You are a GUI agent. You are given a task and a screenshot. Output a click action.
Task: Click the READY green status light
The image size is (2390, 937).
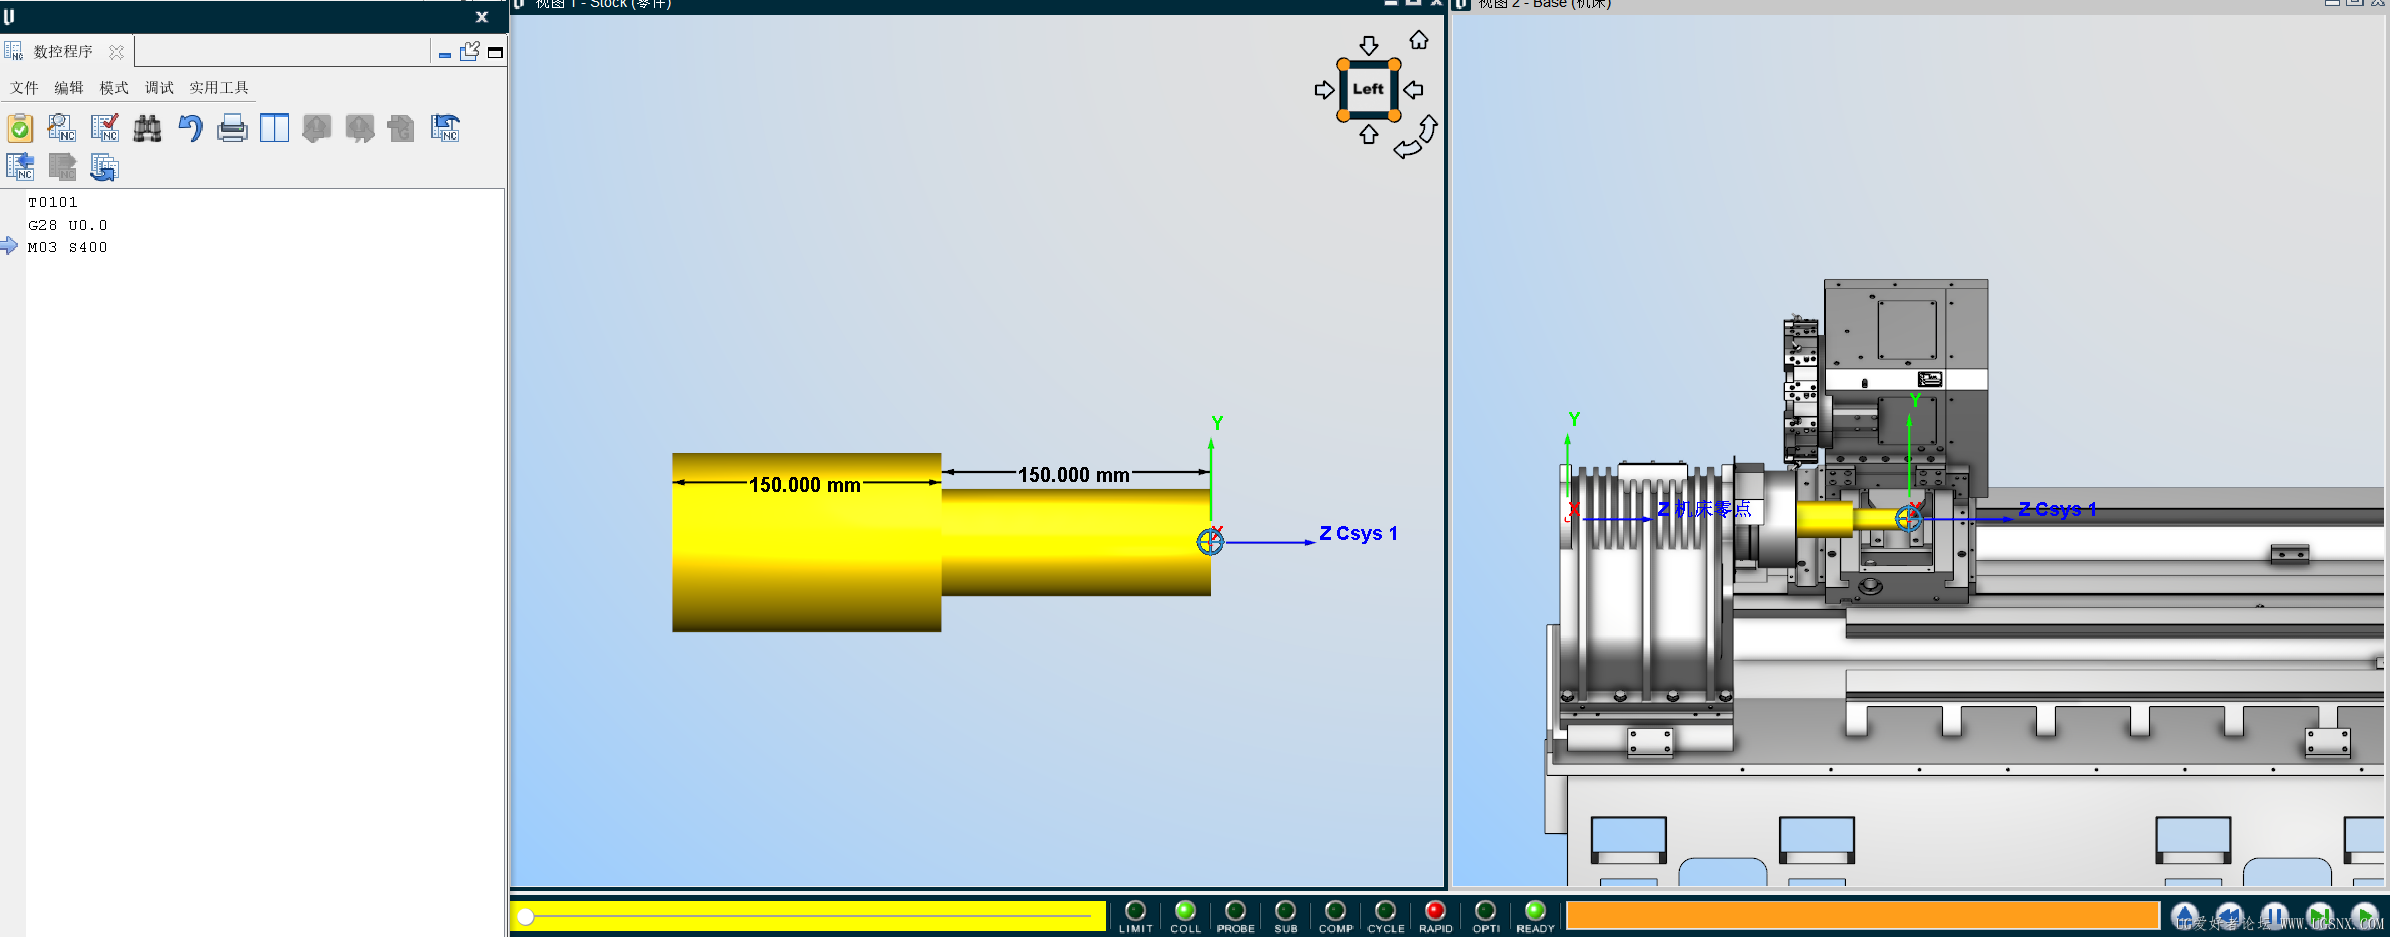pos(1535,911)
